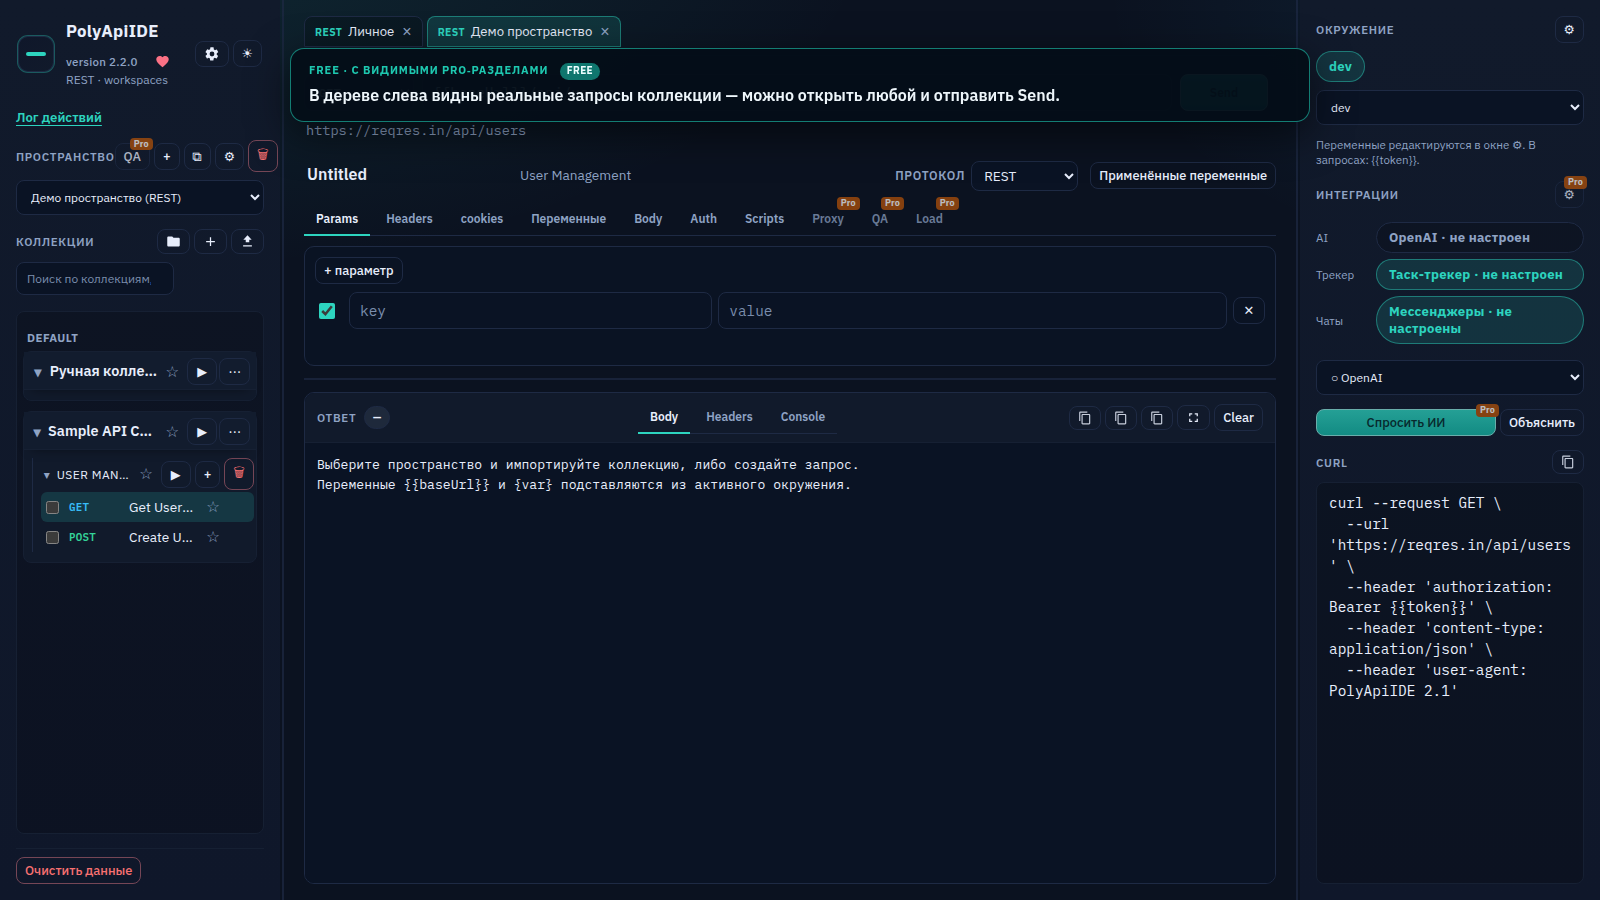Open the Auth tab
The height and width of the screenshot is (900, 1600).
(x=703, y=219)
